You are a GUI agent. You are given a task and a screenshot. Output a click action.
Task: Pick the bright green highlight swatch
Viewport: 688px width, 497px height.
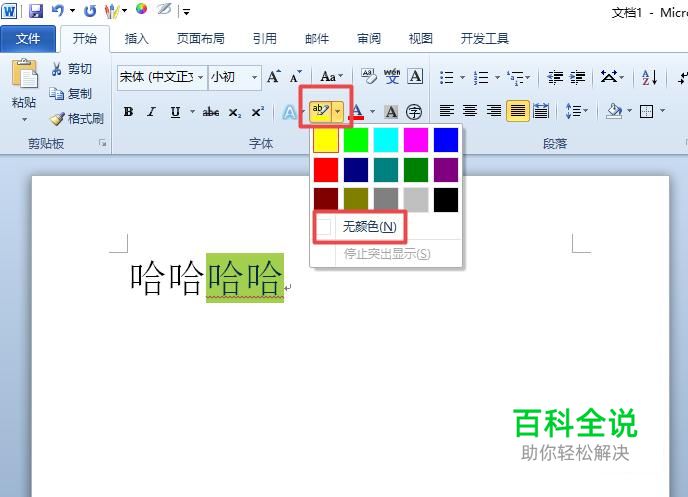[x=356, y=140]
